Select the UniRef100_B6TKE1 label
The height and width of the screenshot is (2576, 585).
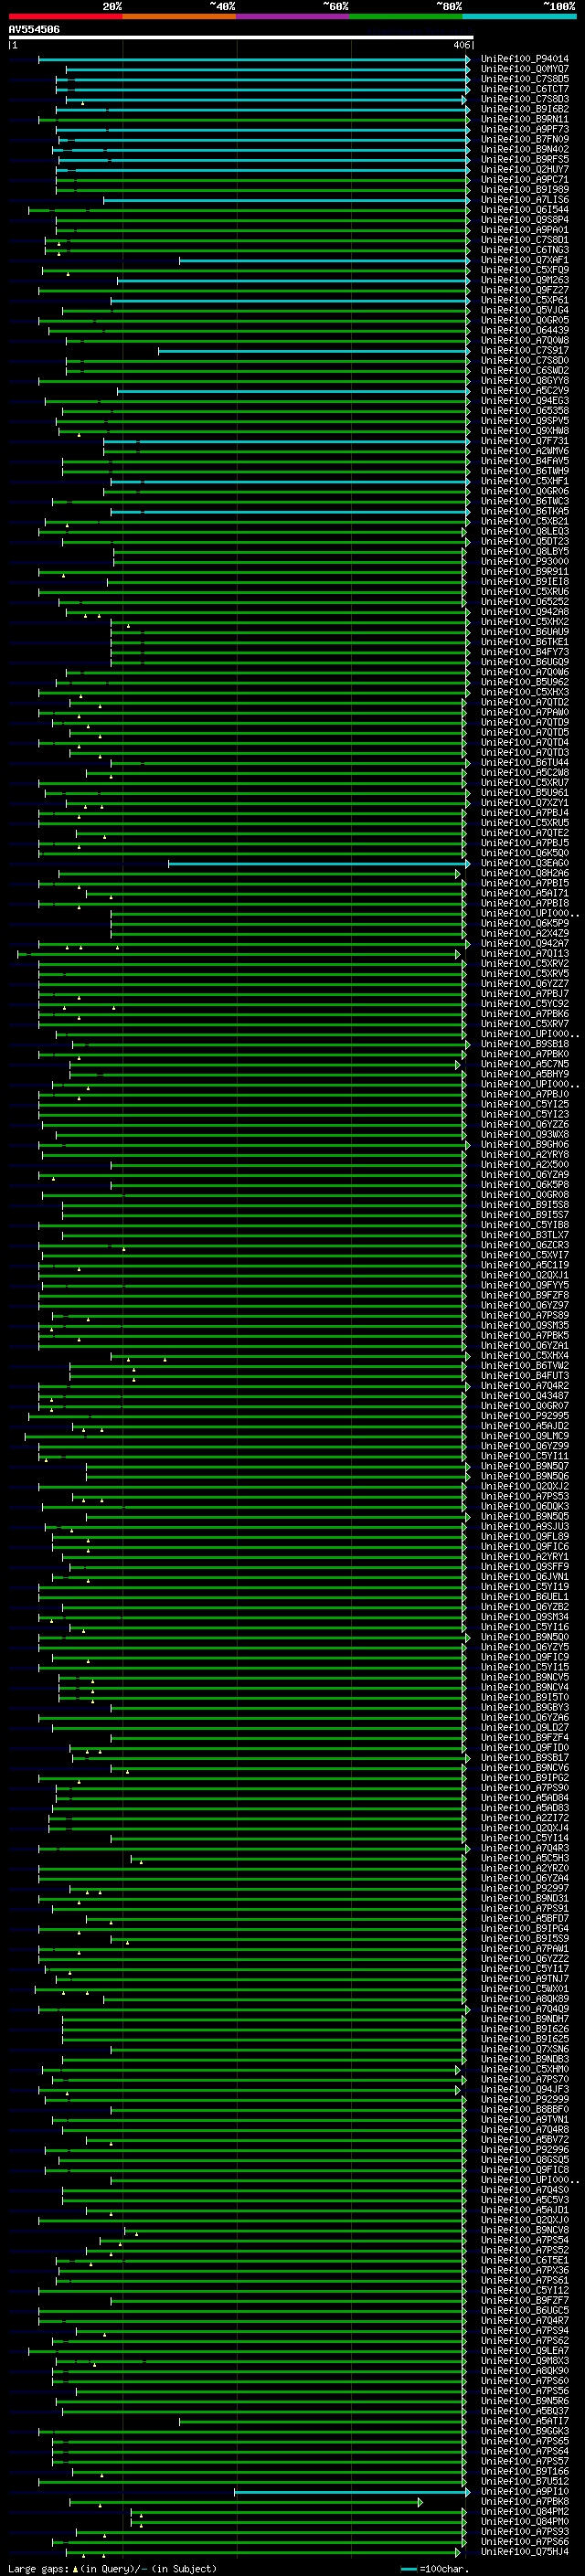[525, 642]
